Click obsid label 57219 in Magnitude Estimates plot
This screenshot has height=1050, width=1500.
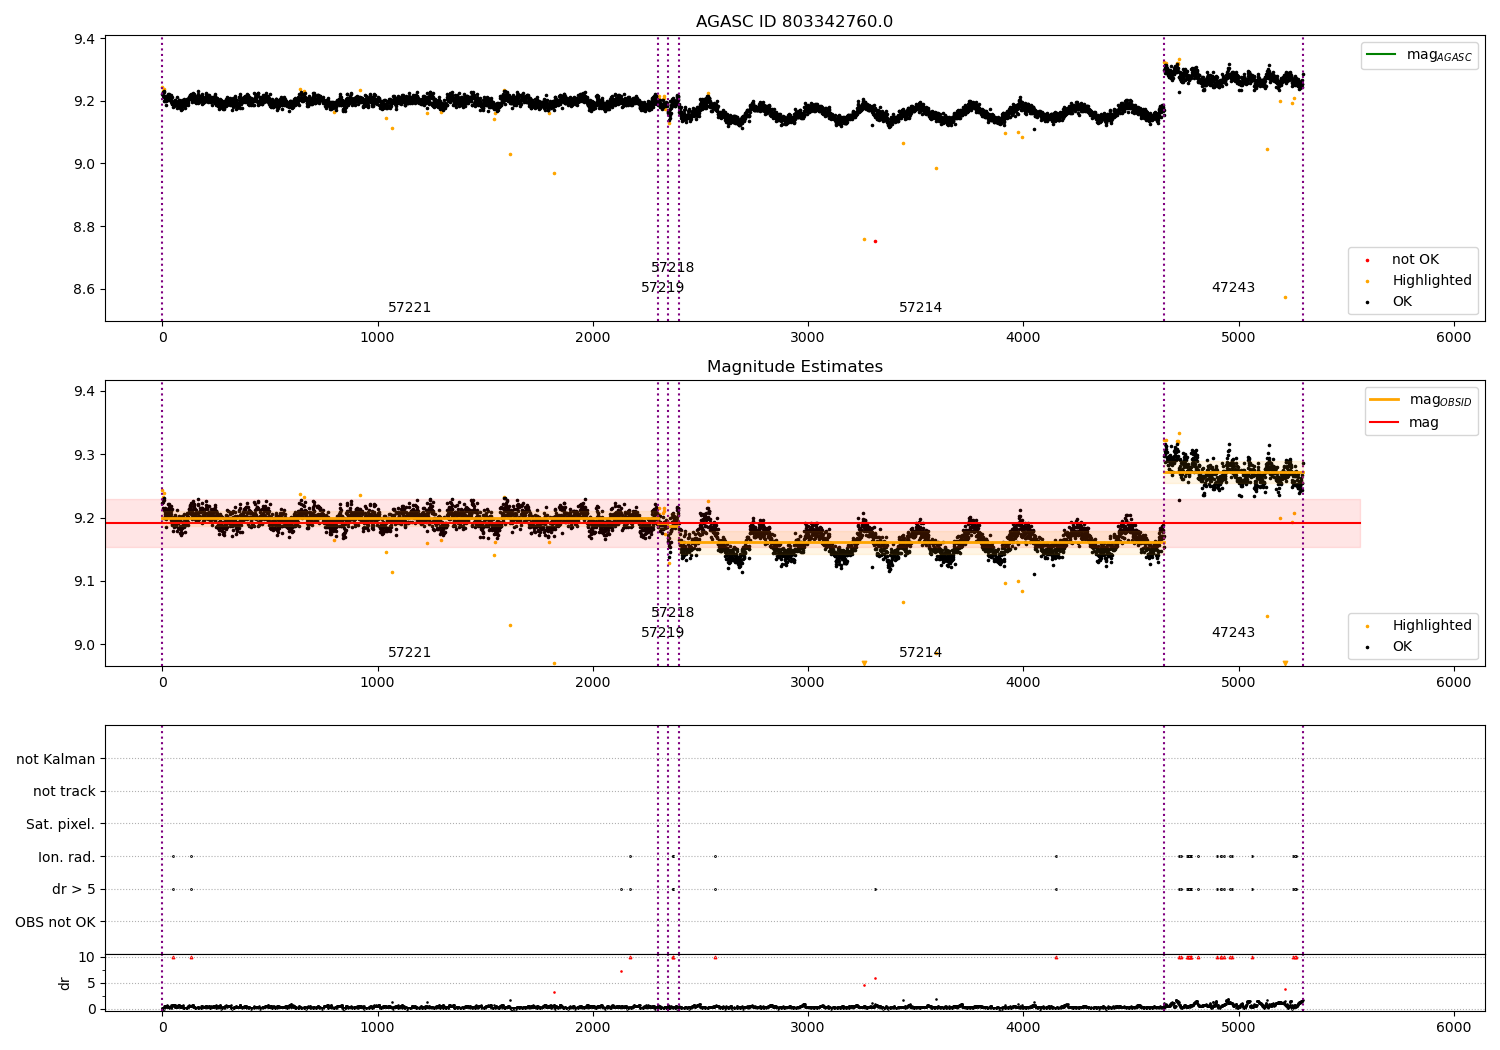[x=662, y=633]
